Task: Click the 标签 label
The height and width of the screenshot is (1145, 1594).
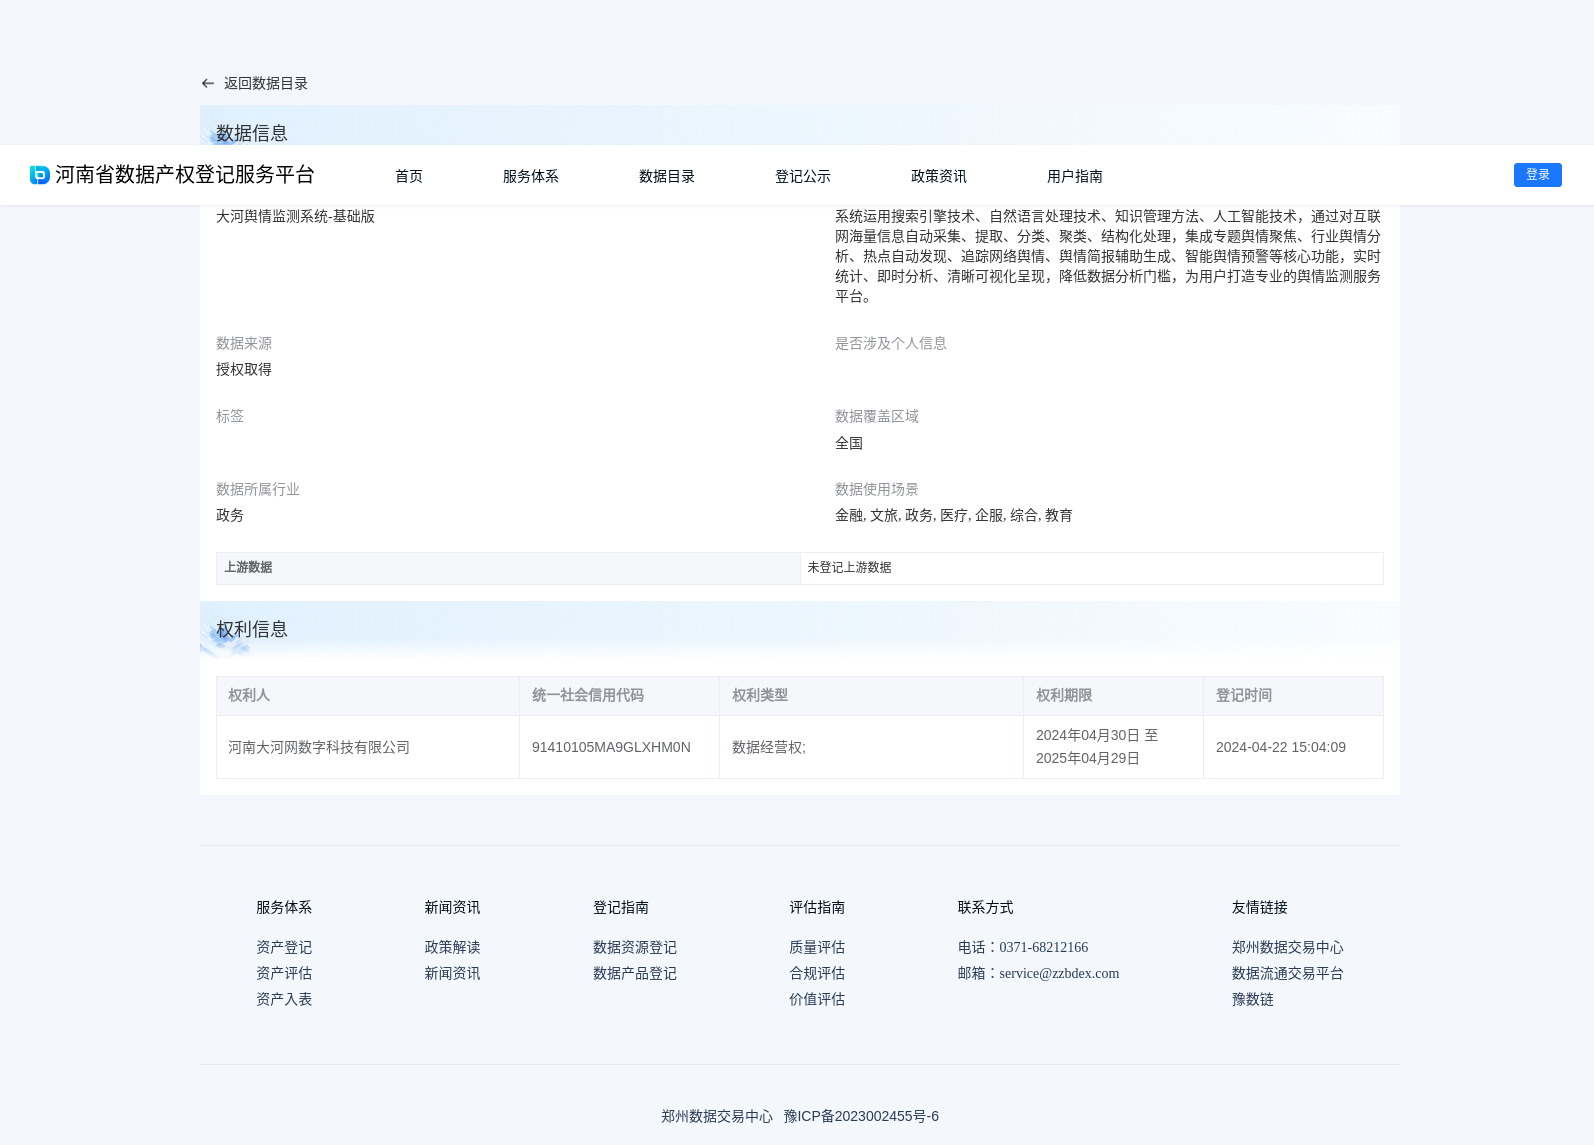Action: (230, 416)
